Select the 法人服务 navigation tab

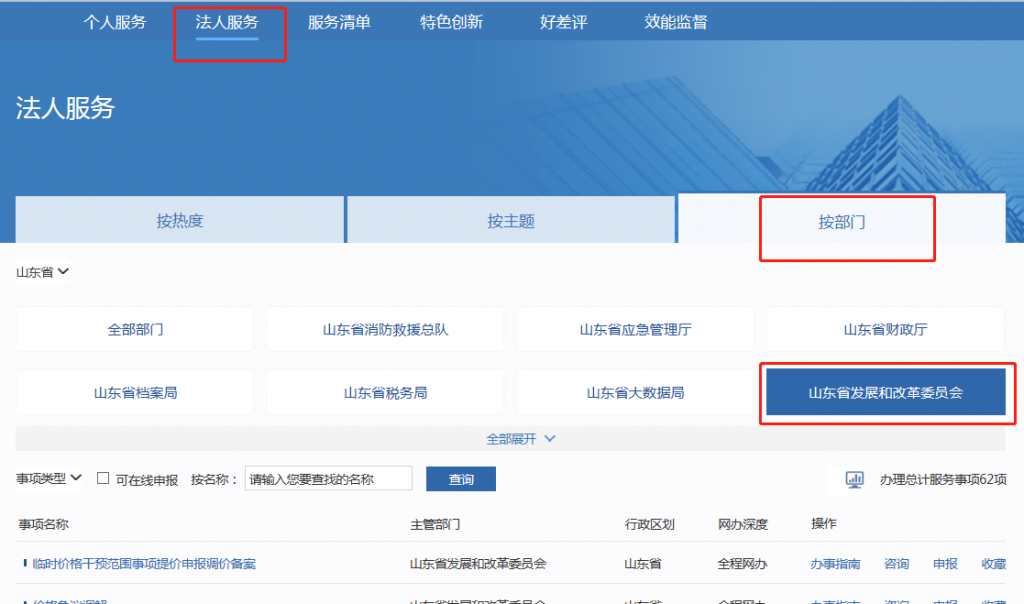click(x=227, y=22)
